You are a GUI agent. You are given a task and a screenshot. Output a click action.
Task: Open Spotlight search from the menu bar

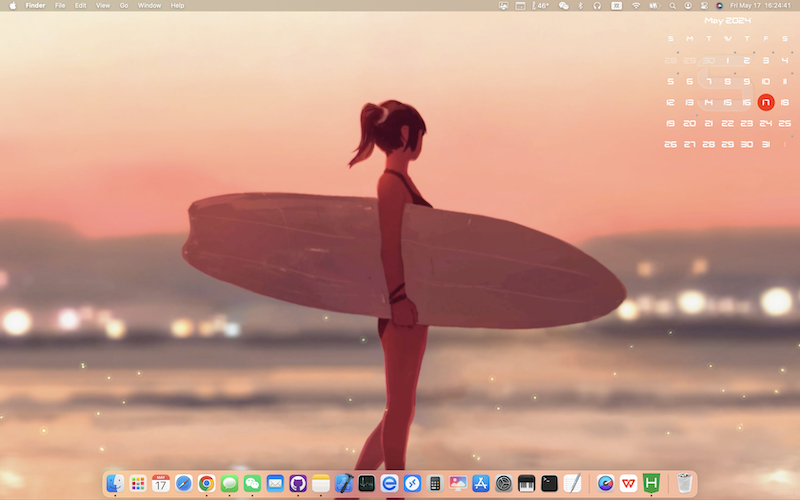click(x=672, y=6)
